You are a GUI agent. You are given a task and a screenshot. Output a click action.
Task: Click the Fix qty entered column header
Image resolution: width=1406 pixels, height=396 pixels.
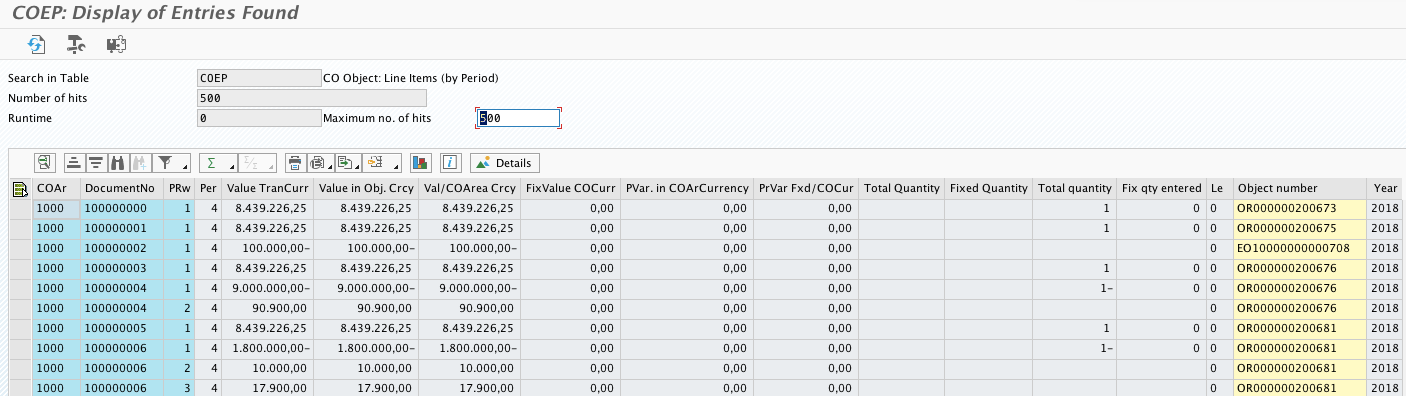click(x=1161, y=188)
